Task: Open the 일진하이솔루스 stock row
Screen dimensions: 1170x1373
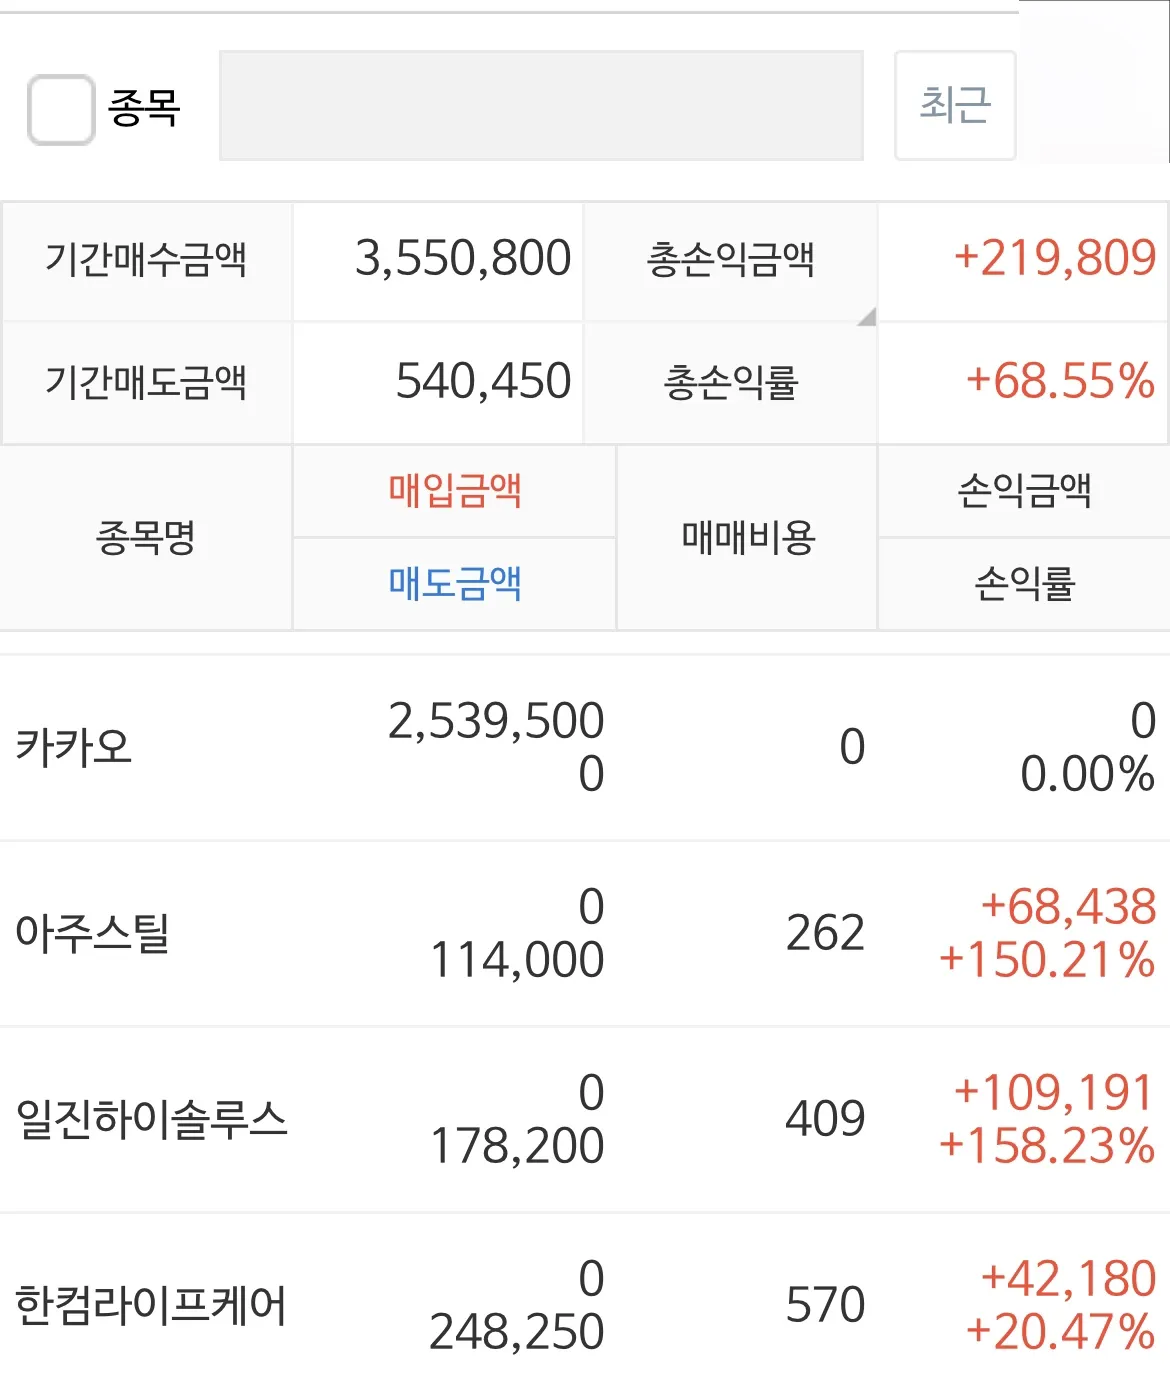Action: point(585,1119)
